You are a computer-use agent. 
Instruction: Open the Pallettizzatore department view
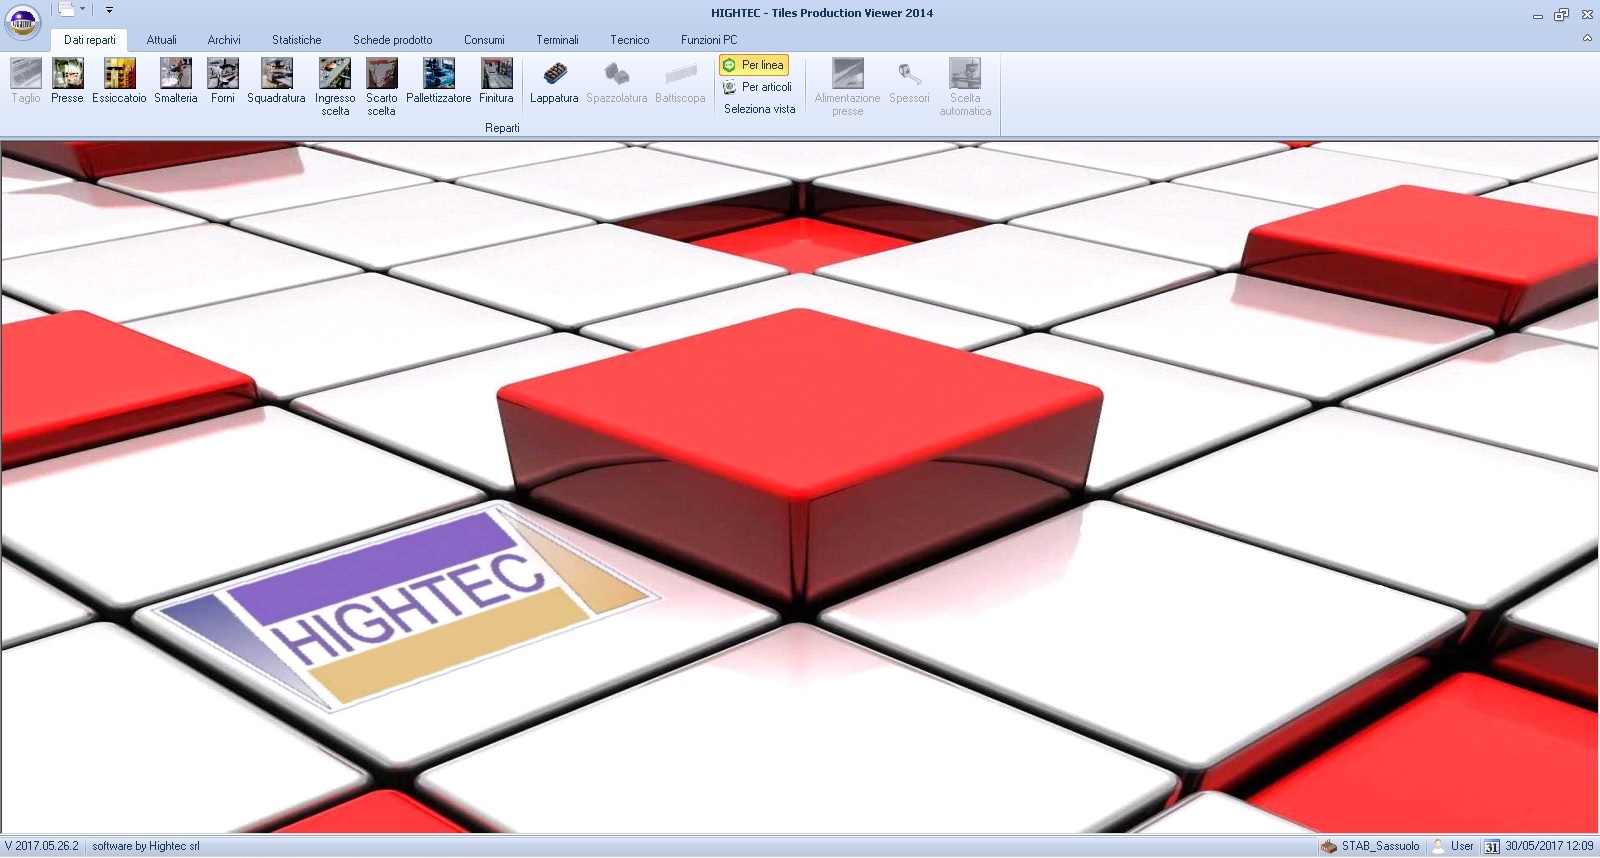(x=438, y=81)
